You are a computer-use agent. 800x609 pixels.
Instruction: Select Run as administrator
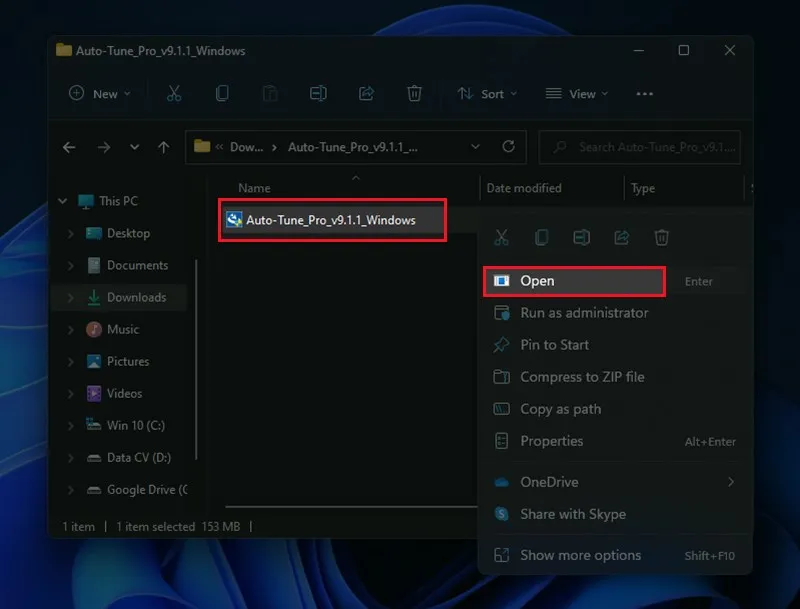tap(584, 313)
